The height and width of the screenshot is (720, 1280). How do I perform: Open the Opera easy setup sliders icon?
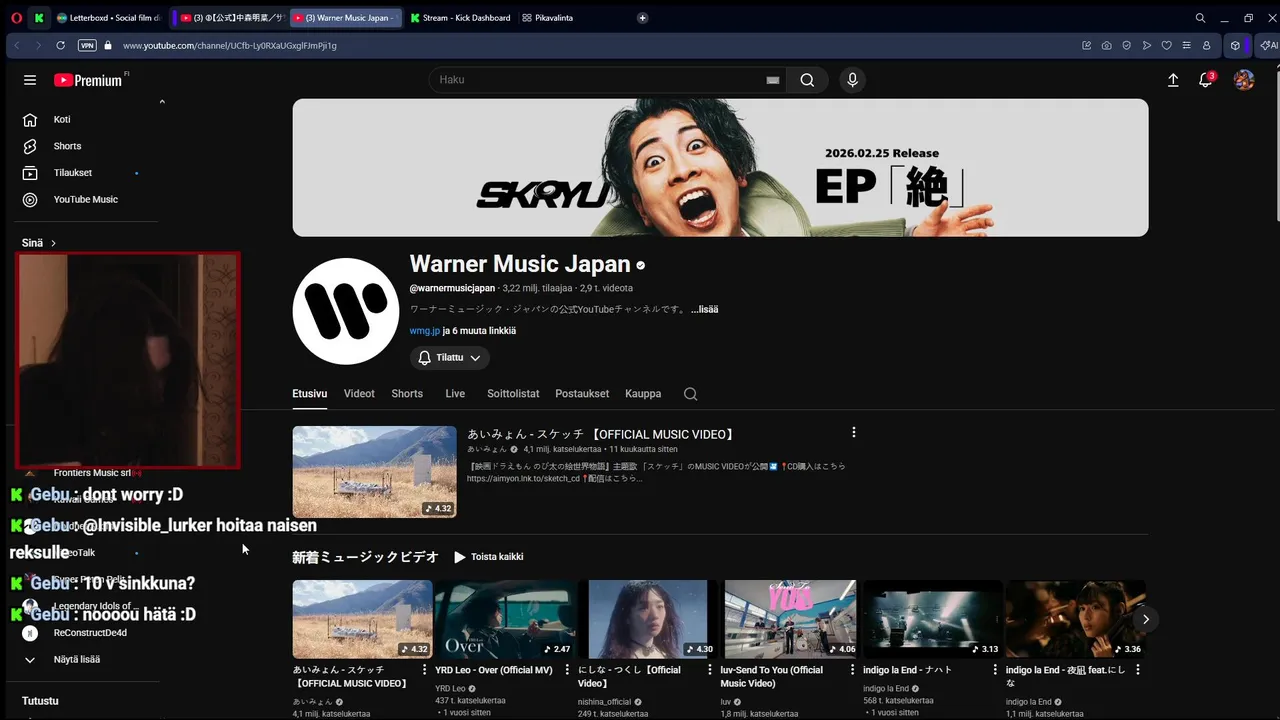pyautogui.click(x=1186, y=45)
